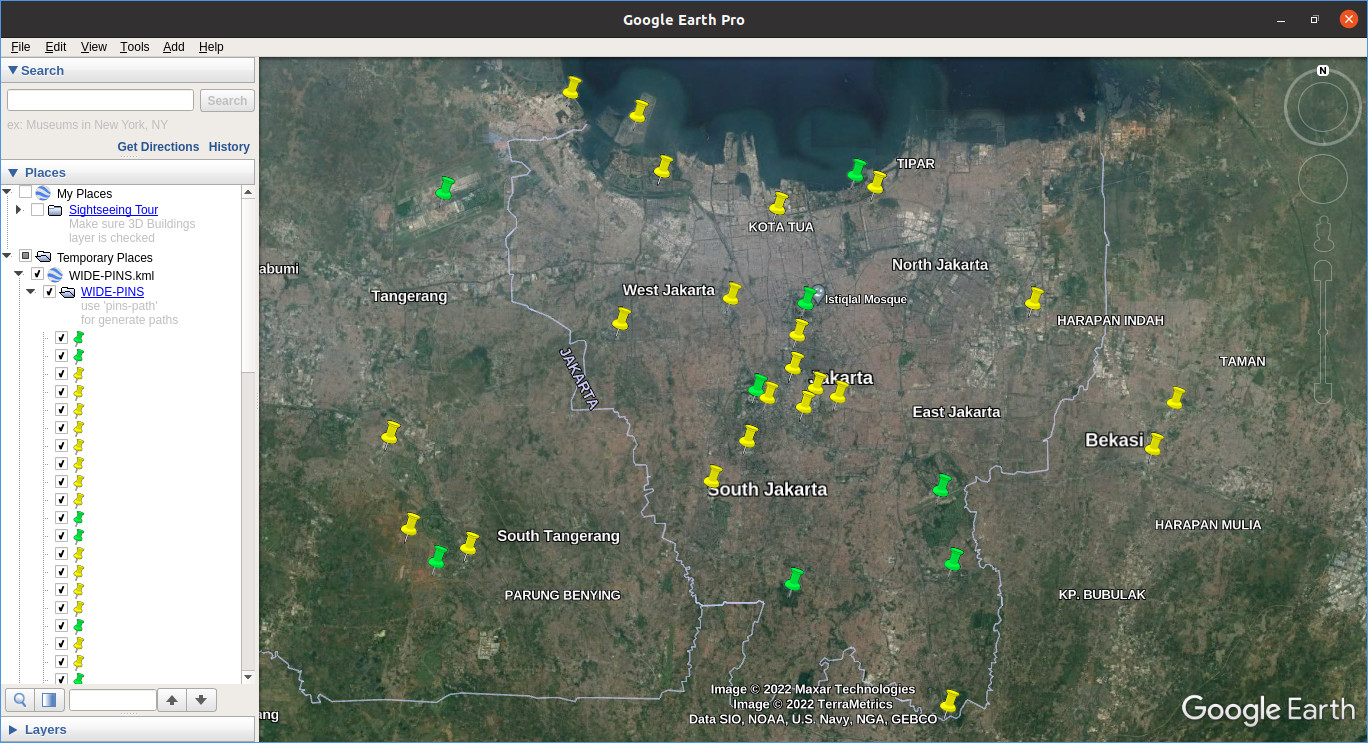This screenshot has height=743, width=1368.
Task: Click the green pushpin near Istiqlal Mosque
Action: pos(807,299)
